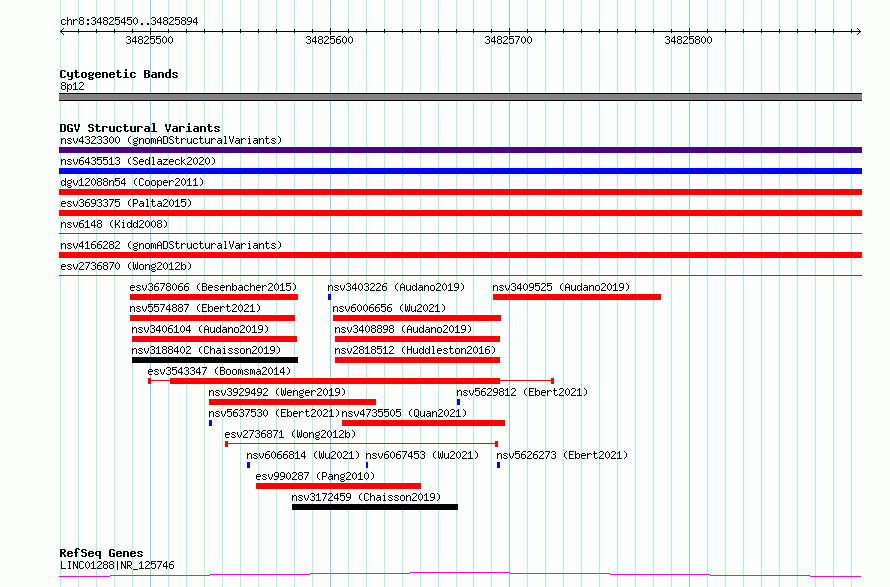This screenshot has height=587, width=890.
Task: Click nsv5626273 (Ebert2021) label
Action: [562, 455]
